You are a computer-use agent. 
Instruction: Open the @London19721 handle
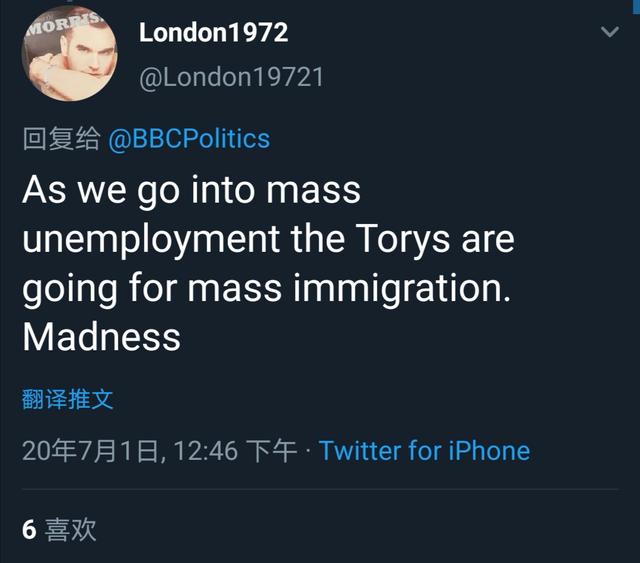(231, 77)
